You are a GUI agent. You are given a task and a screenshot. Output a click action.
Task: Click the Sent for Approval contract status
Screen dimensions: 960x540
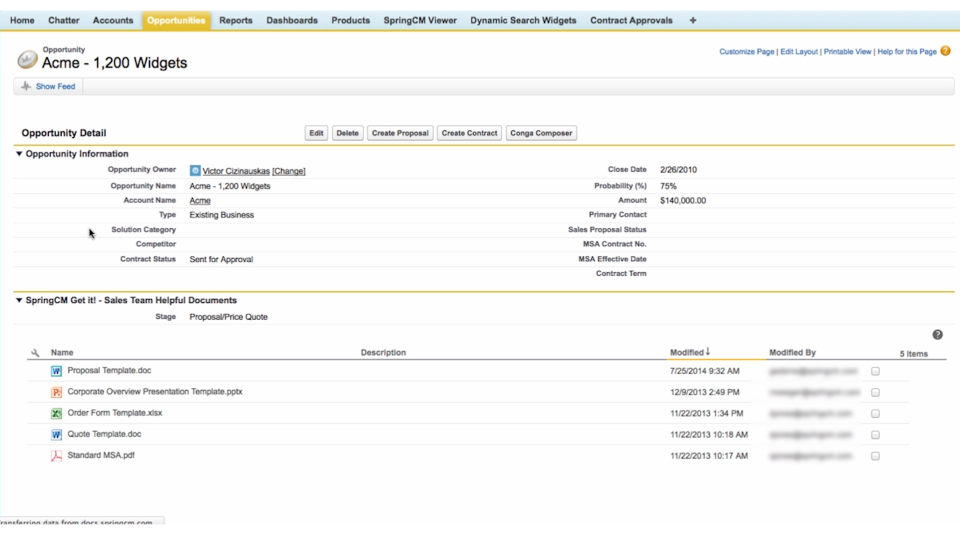point(221,259)
